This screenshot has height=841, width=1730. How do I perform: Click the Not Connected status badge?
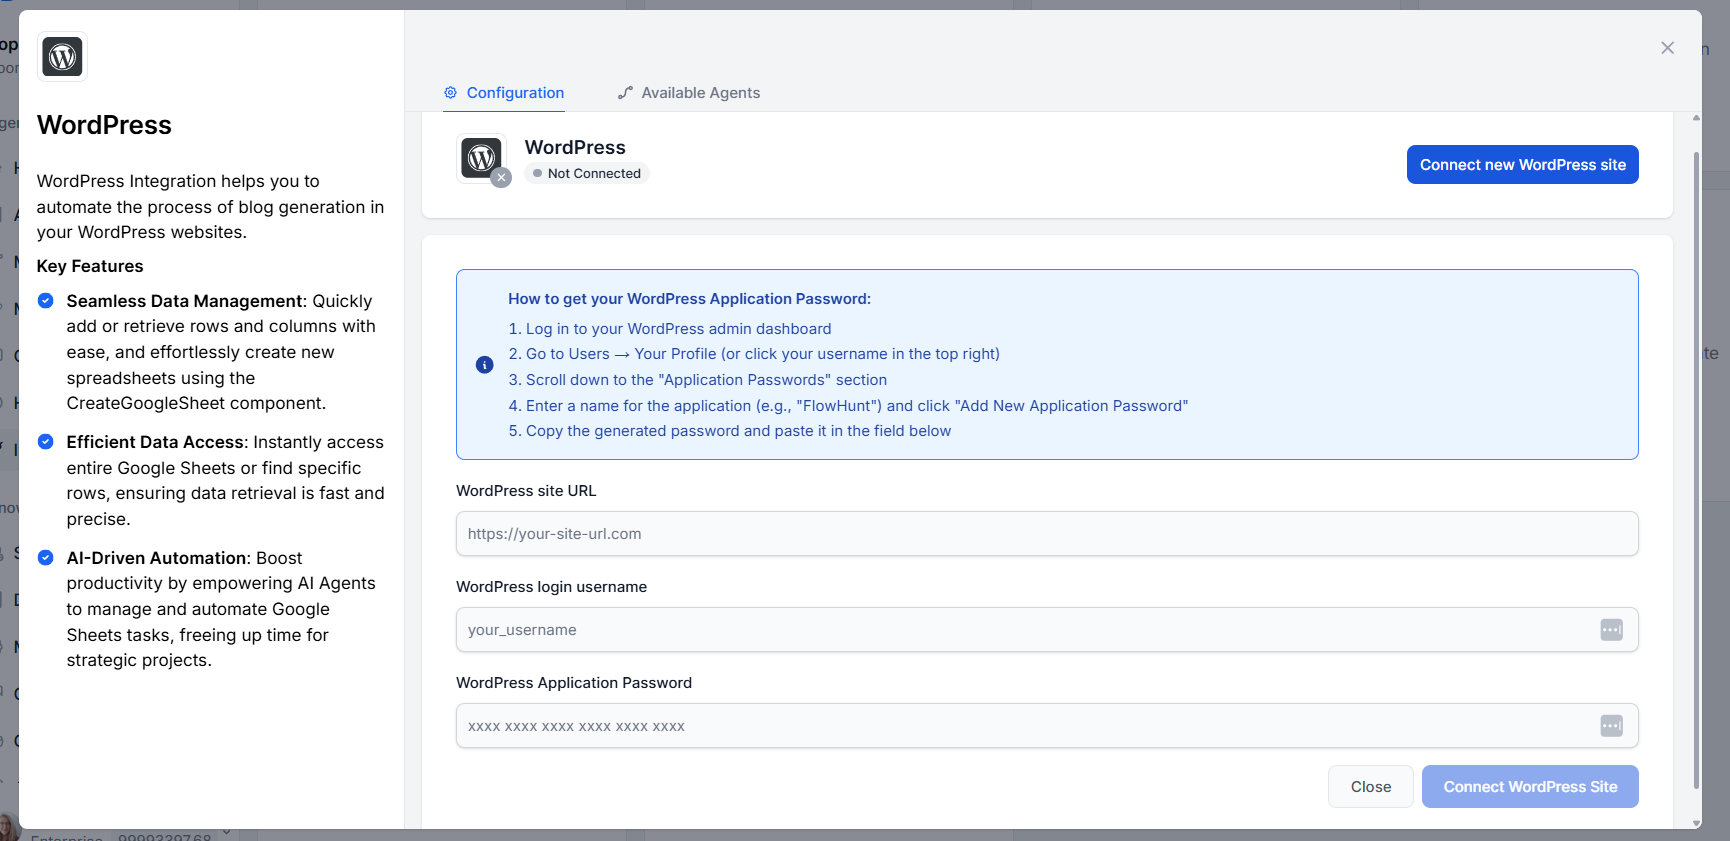coord(587,173)
